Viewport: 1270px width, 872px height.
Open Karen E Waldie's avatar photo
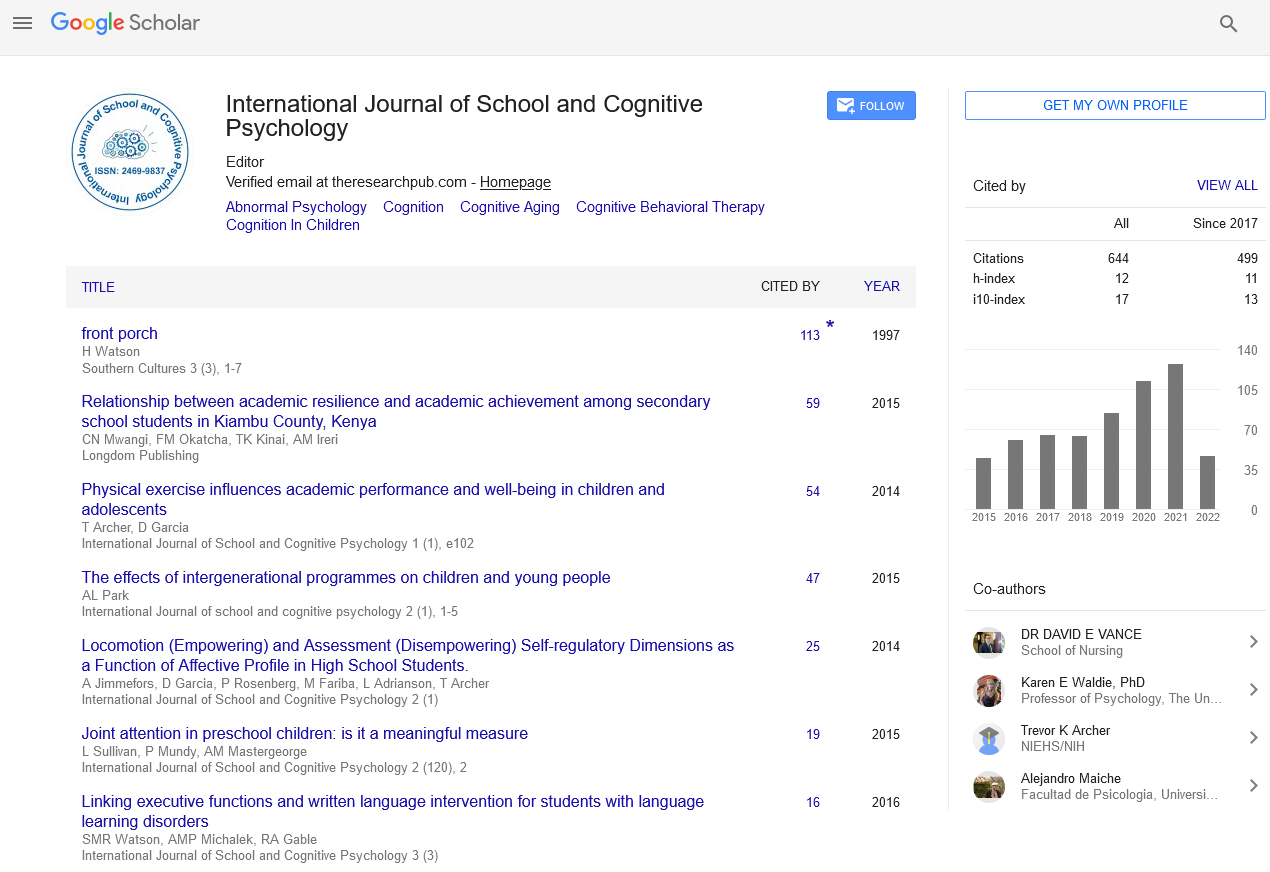pyautogui.click(x=988, y=690)
